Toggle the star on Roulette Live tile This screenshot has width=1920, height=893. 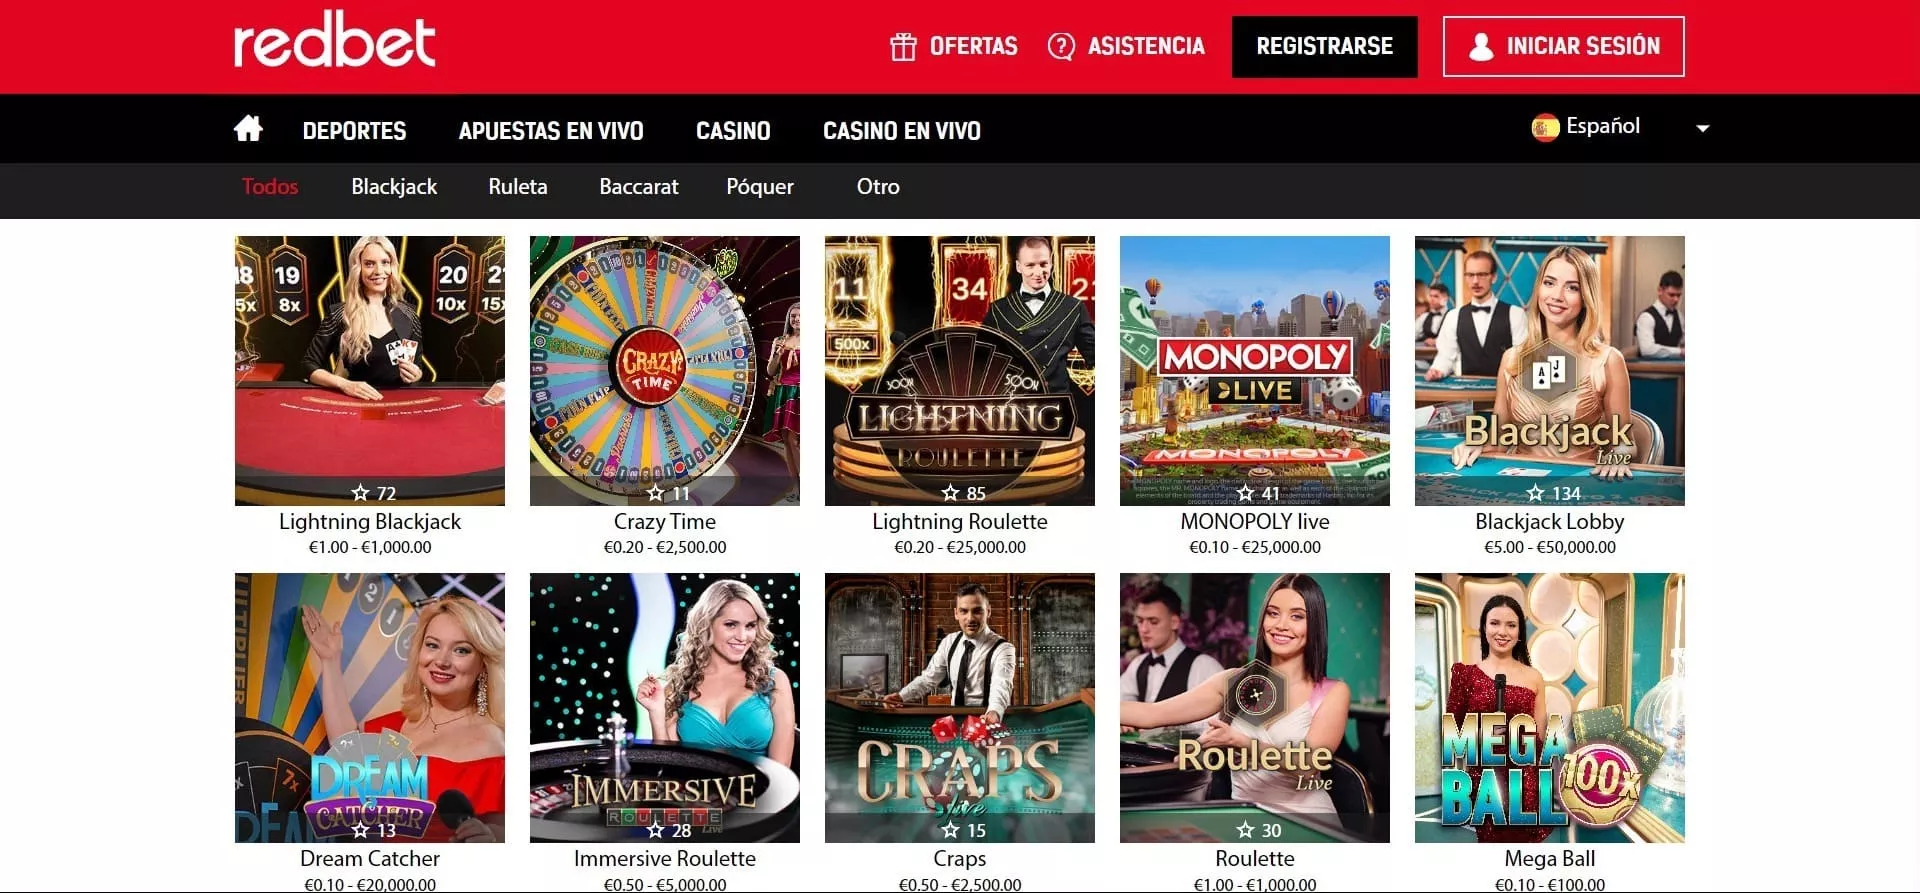coord(1246,829)
